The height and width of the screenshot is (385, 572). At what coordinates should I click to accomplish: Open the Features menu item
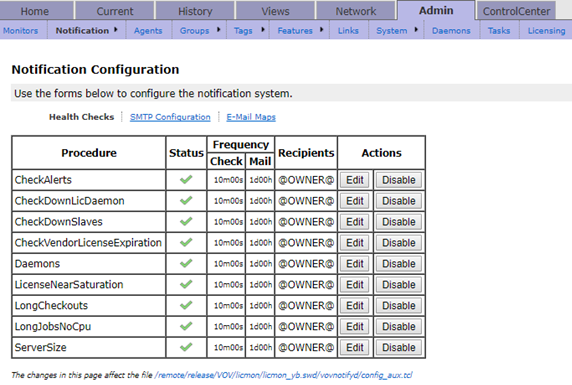pos(295,31)
